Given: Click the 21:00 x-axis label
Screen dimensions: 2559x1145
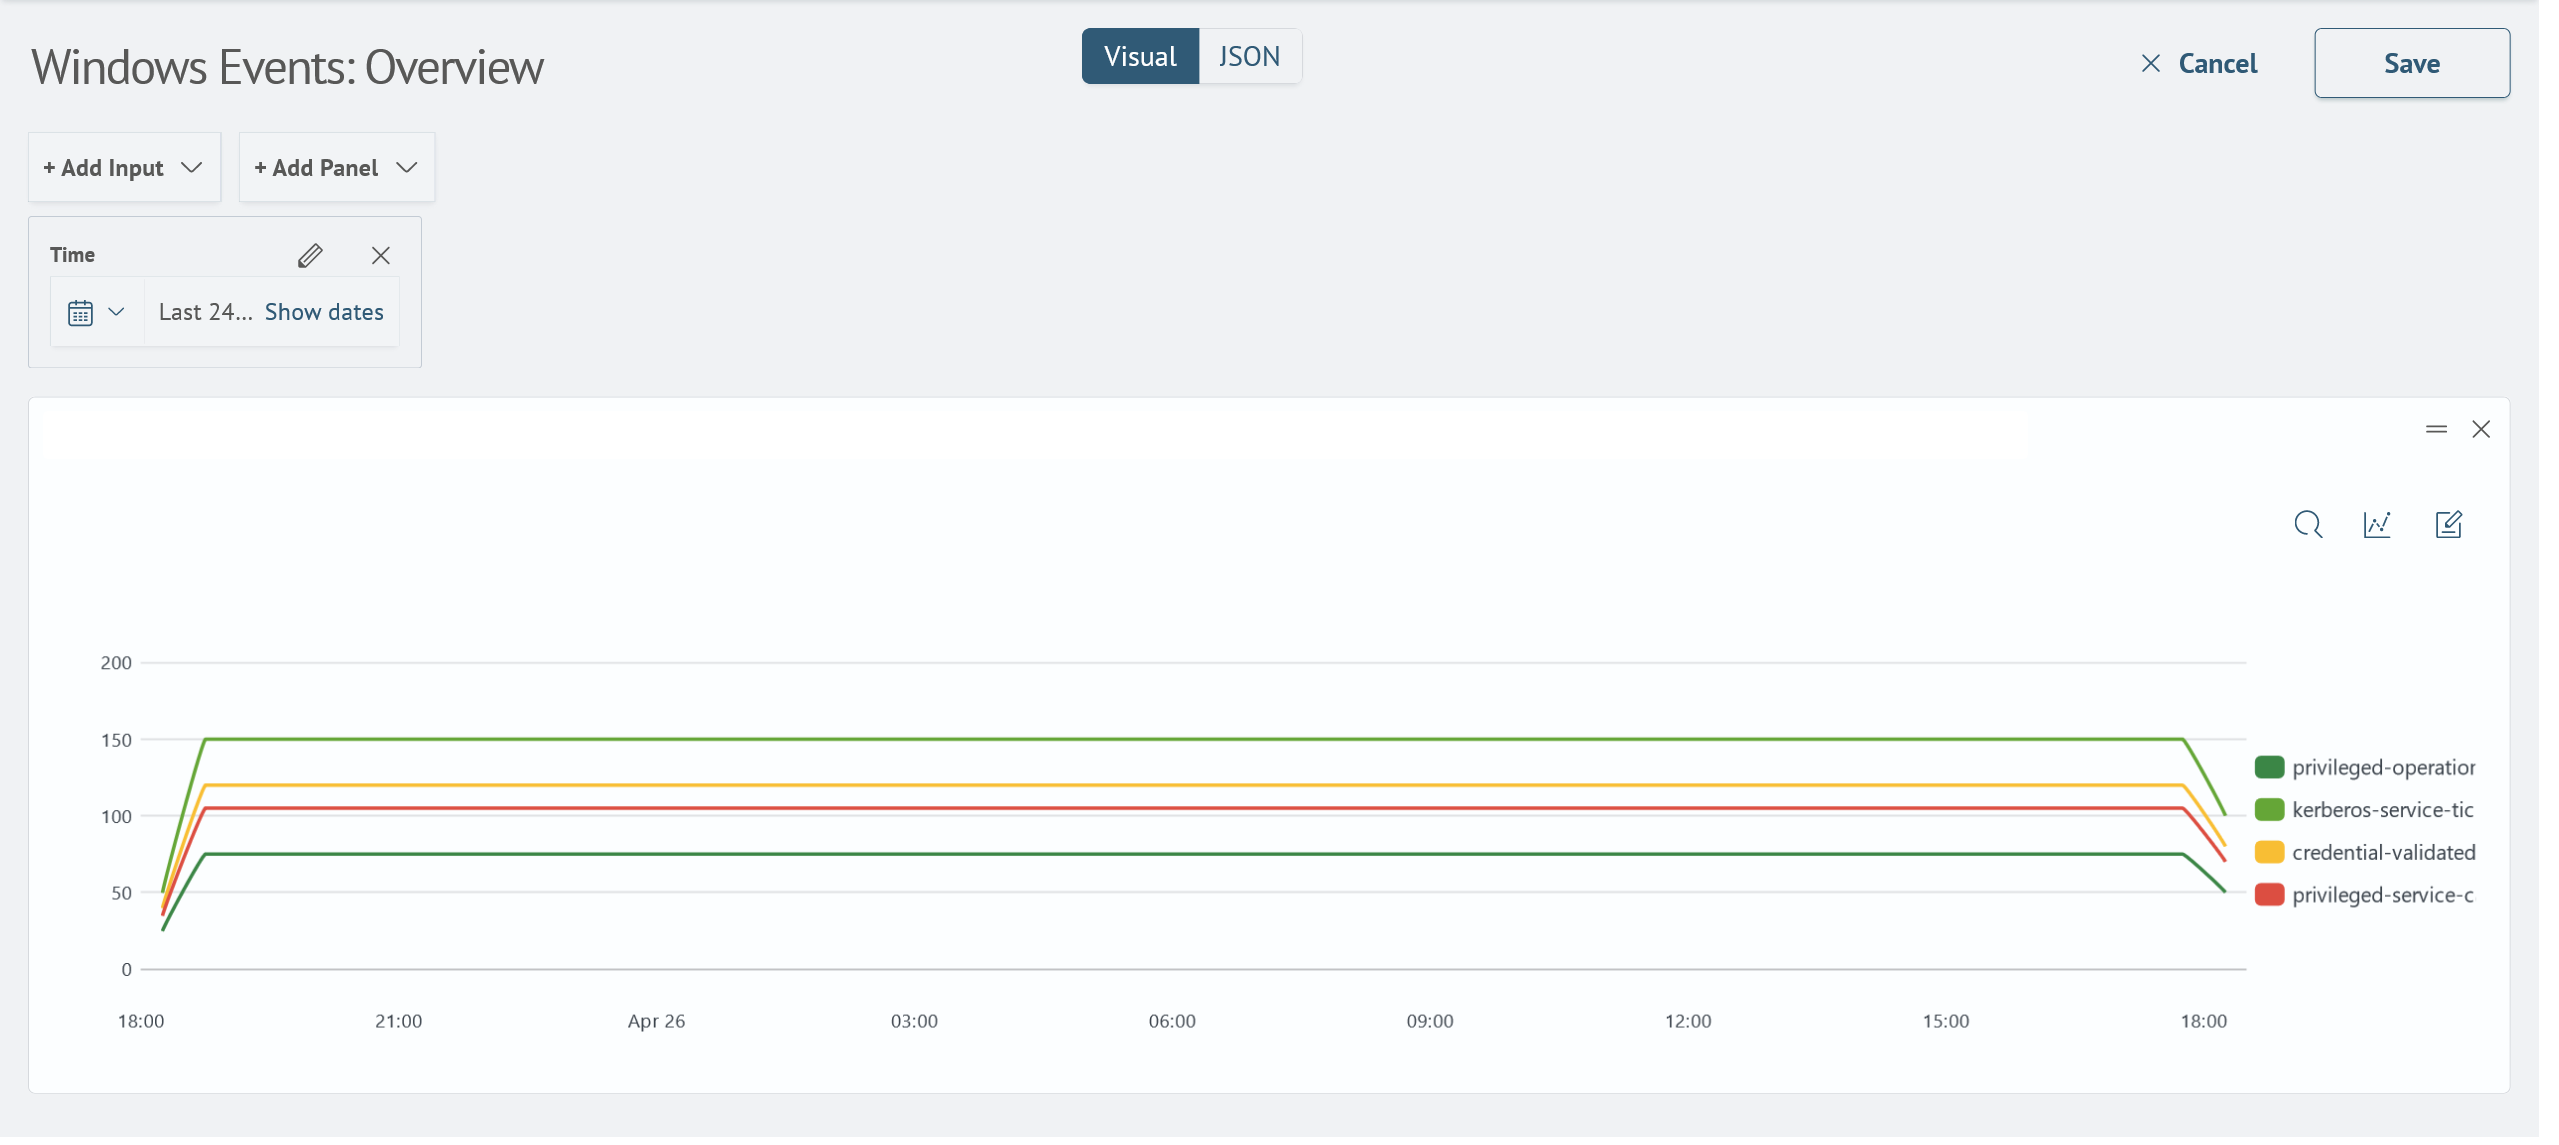Looking at the screenshot, I should coord(399,1022).
